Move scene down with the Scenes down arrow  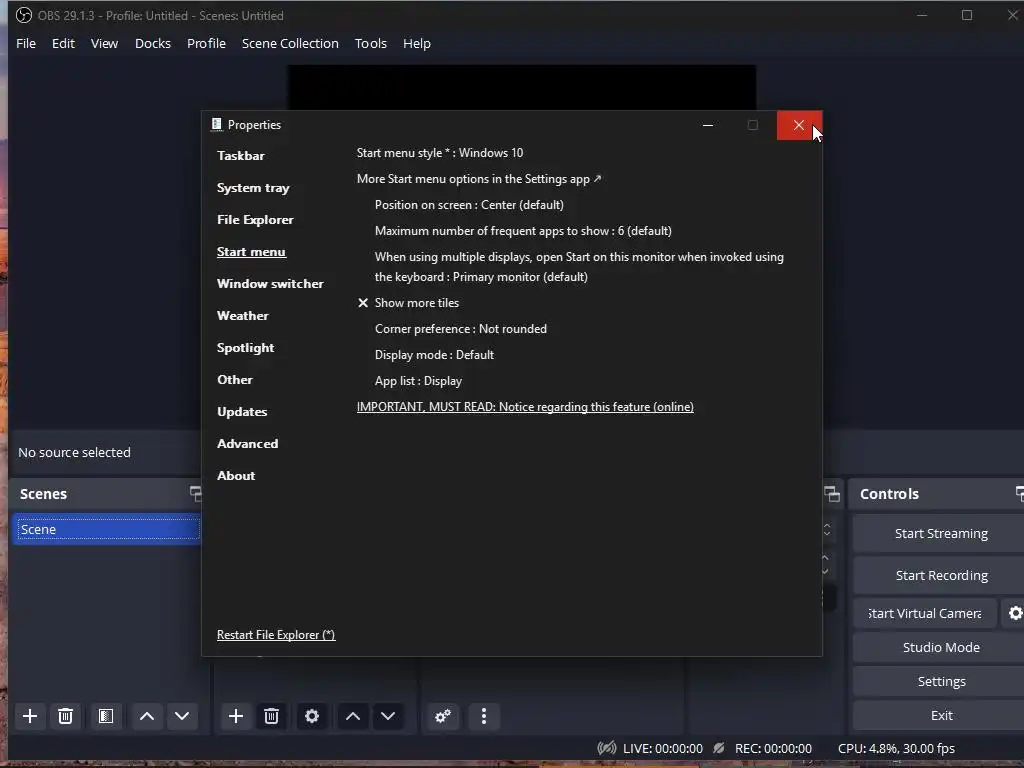(182, 716)
